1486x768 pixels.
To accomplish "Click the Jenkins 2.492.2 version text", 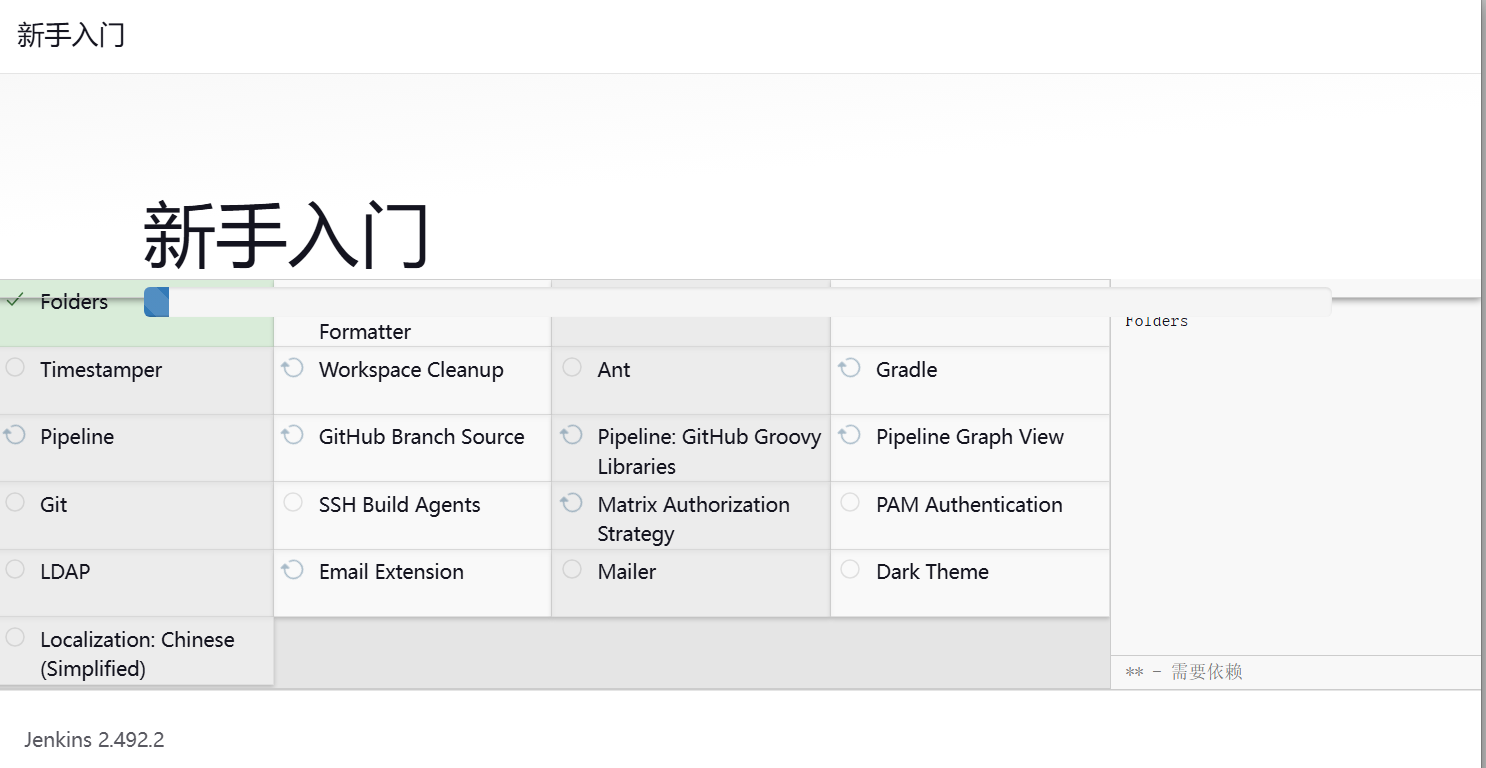I will [94, 740].
